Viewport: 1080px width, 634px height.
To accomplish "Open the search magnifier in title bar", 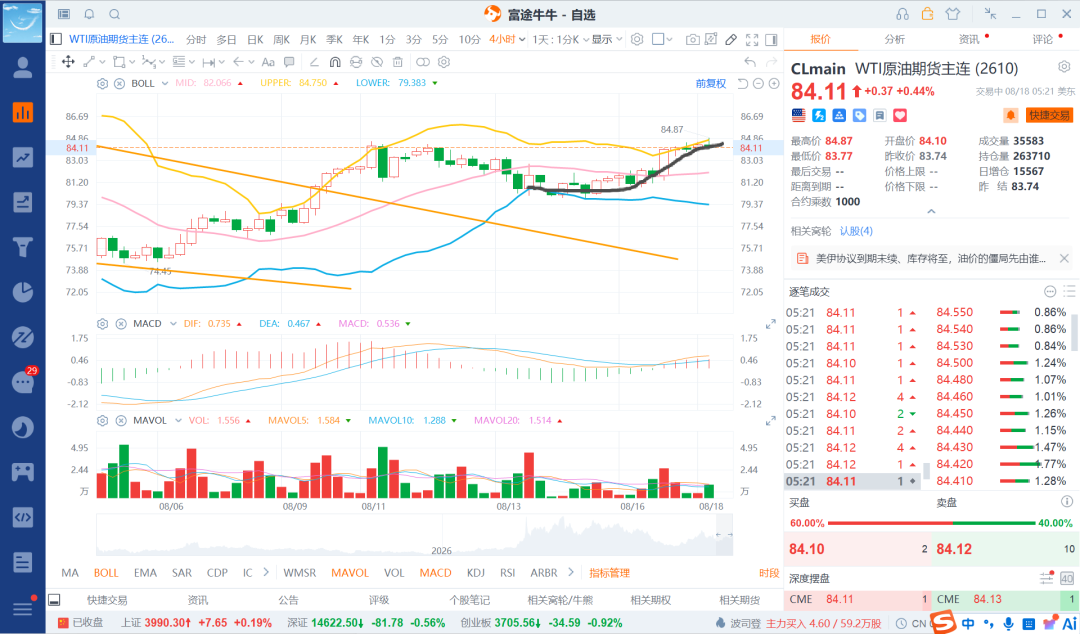I will tap(115, 14).
